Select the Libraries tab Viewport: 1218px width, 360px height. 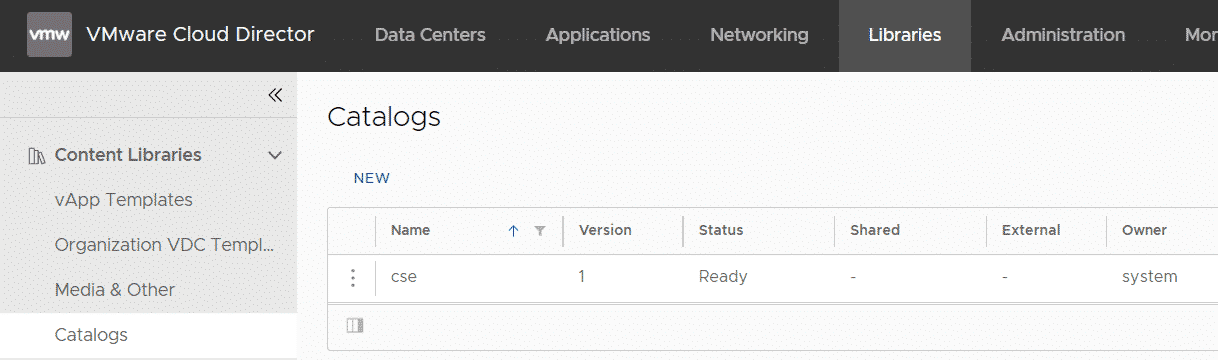(x=905, y=35)
